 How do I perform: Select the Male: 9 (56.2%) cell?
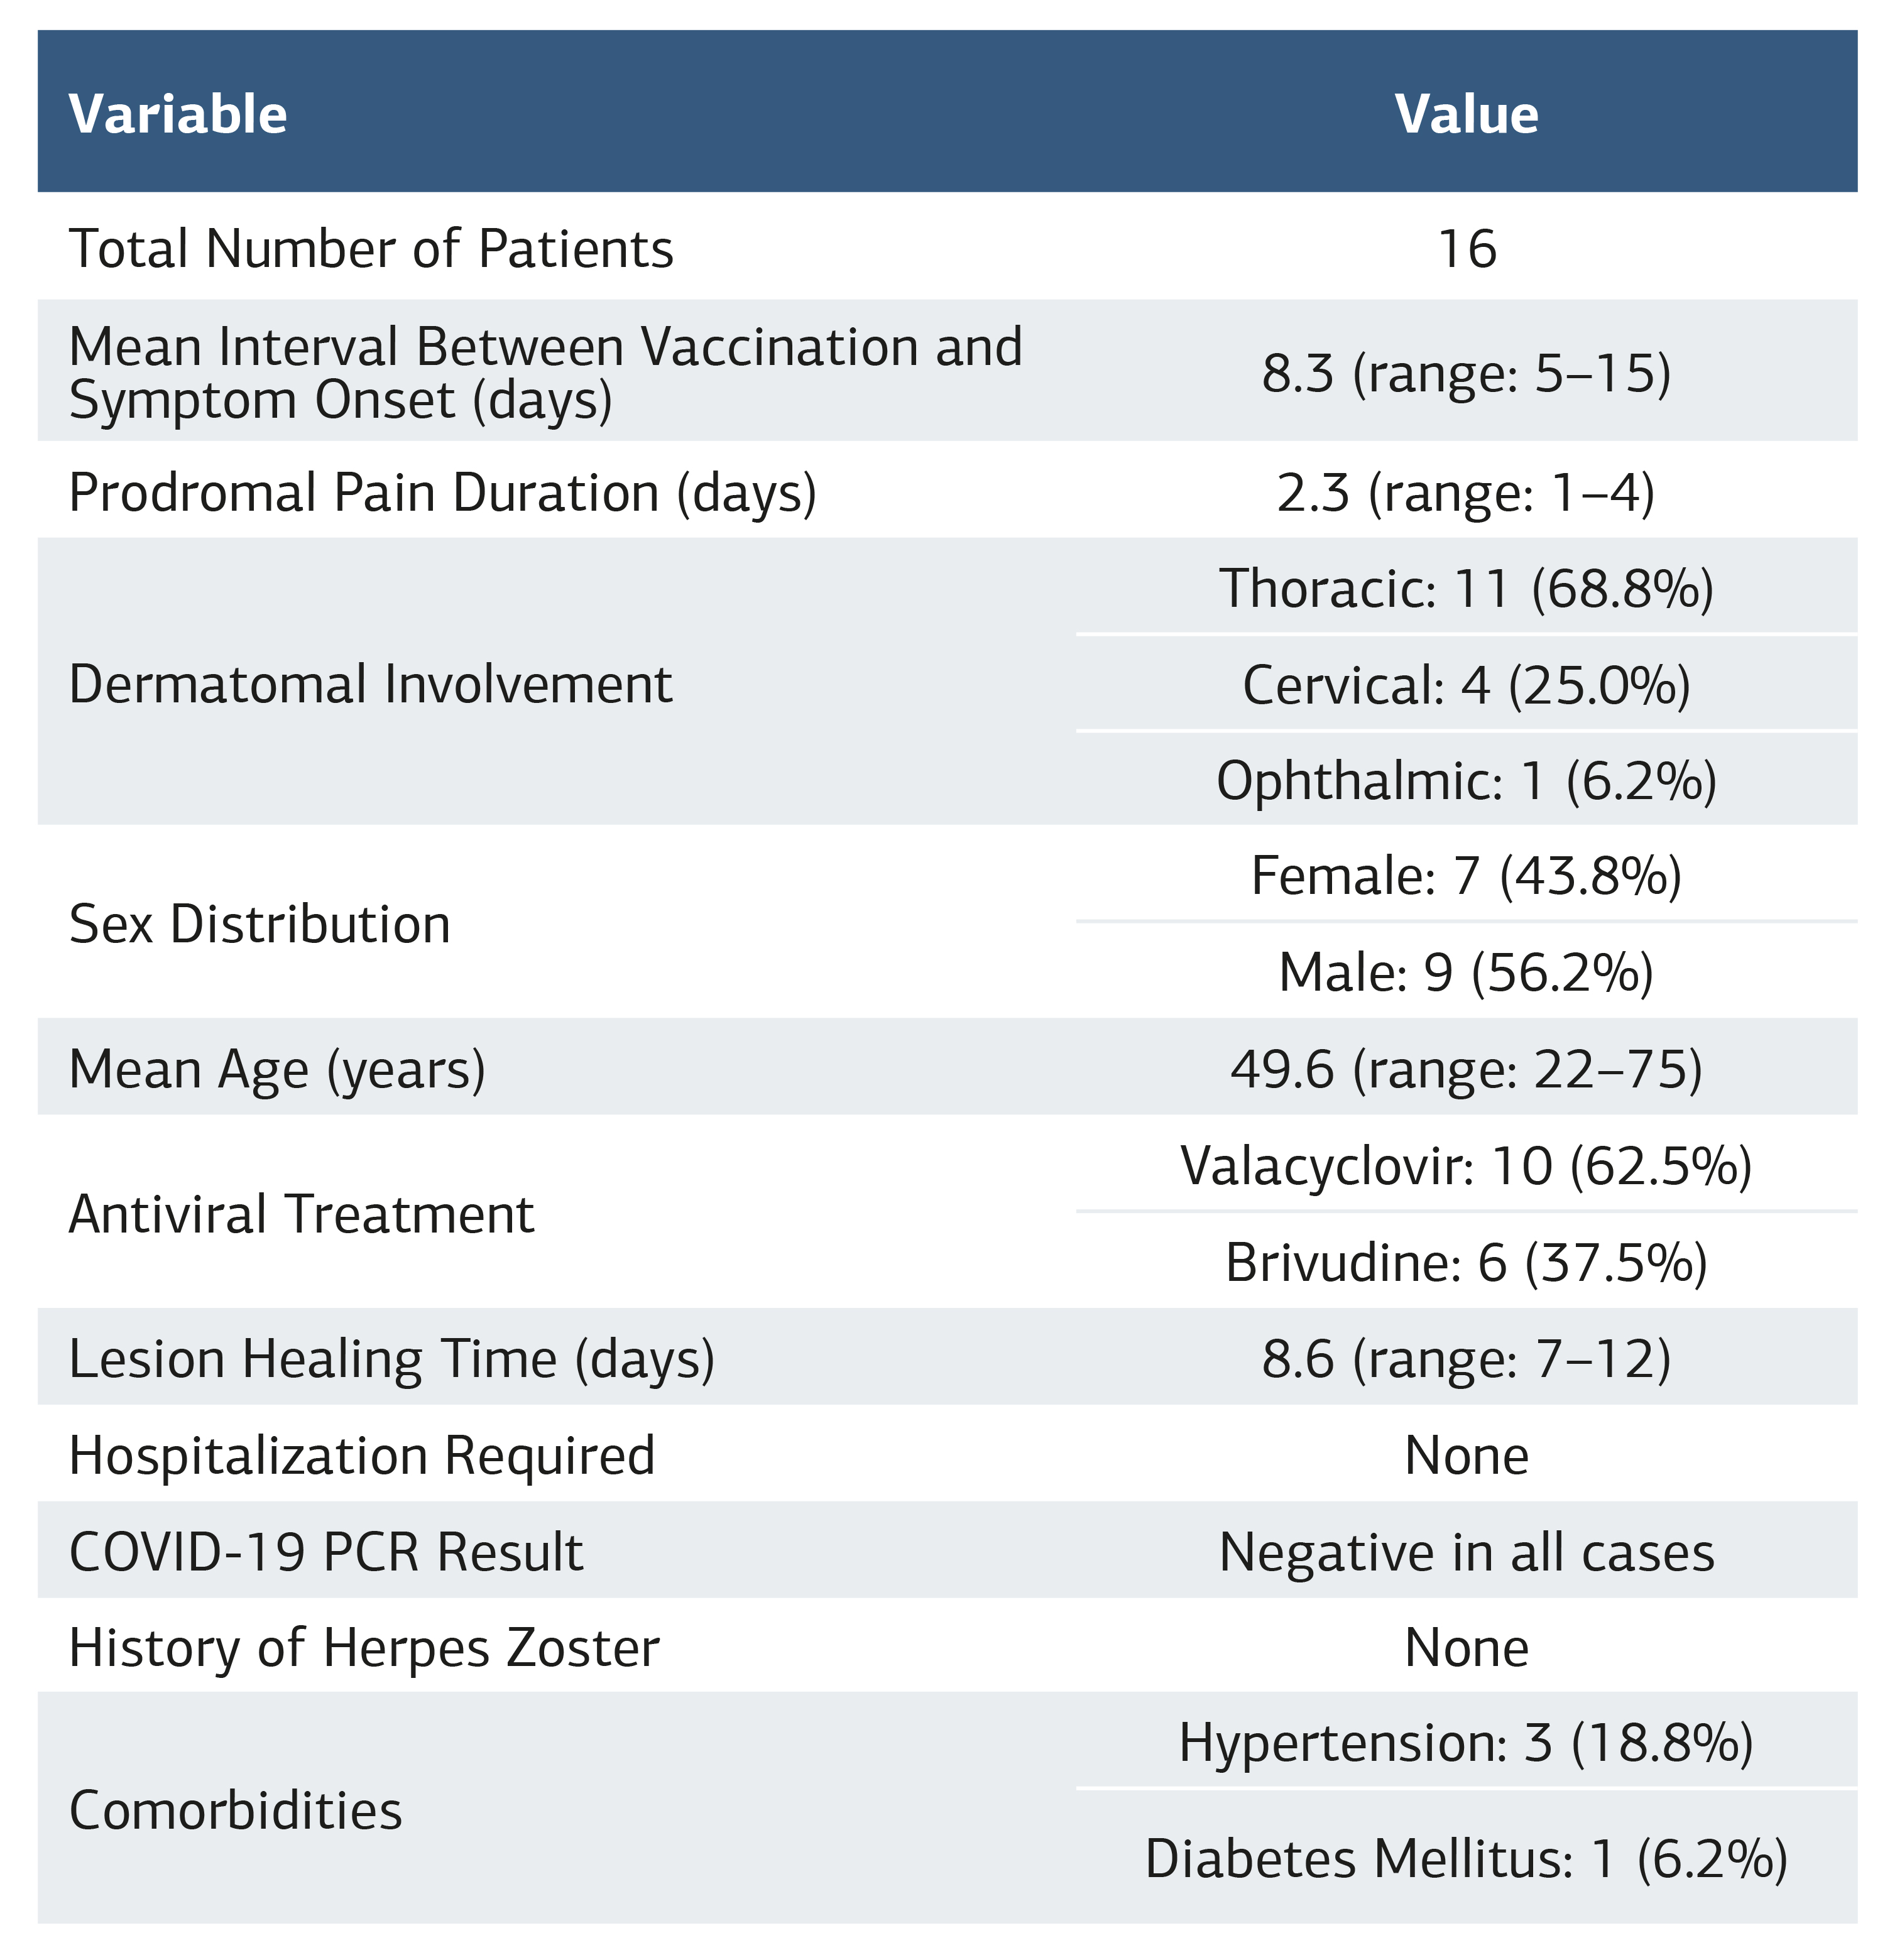pos(1466,972)
